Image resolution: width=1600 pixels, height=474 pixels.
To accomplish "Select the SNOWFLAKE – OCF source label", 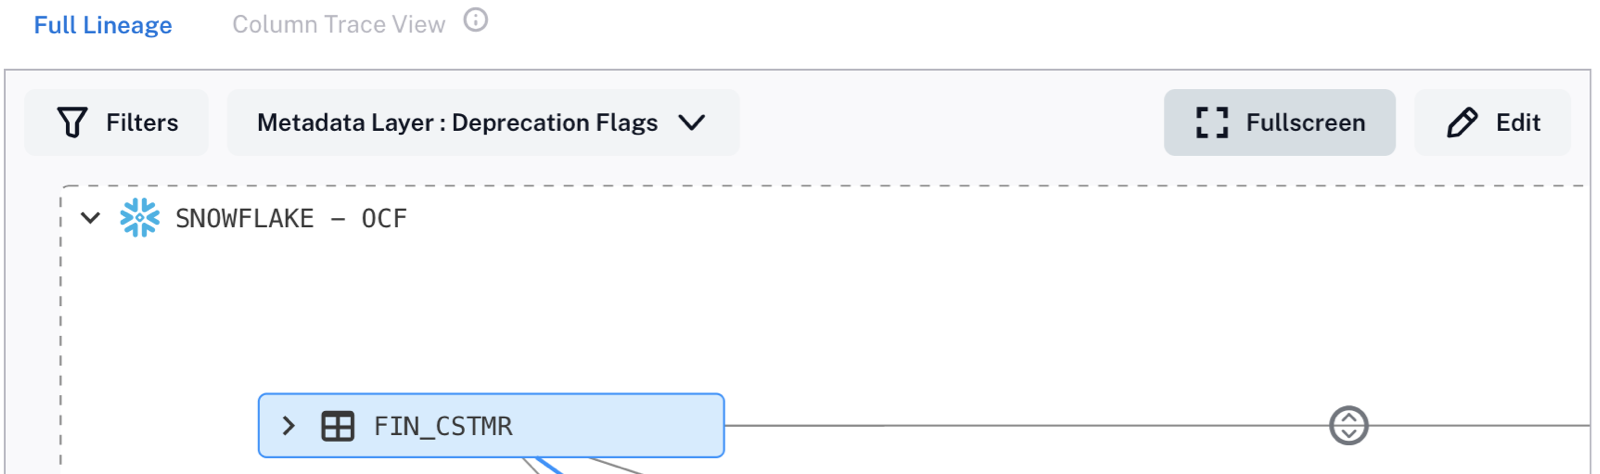I will point(291,218).
